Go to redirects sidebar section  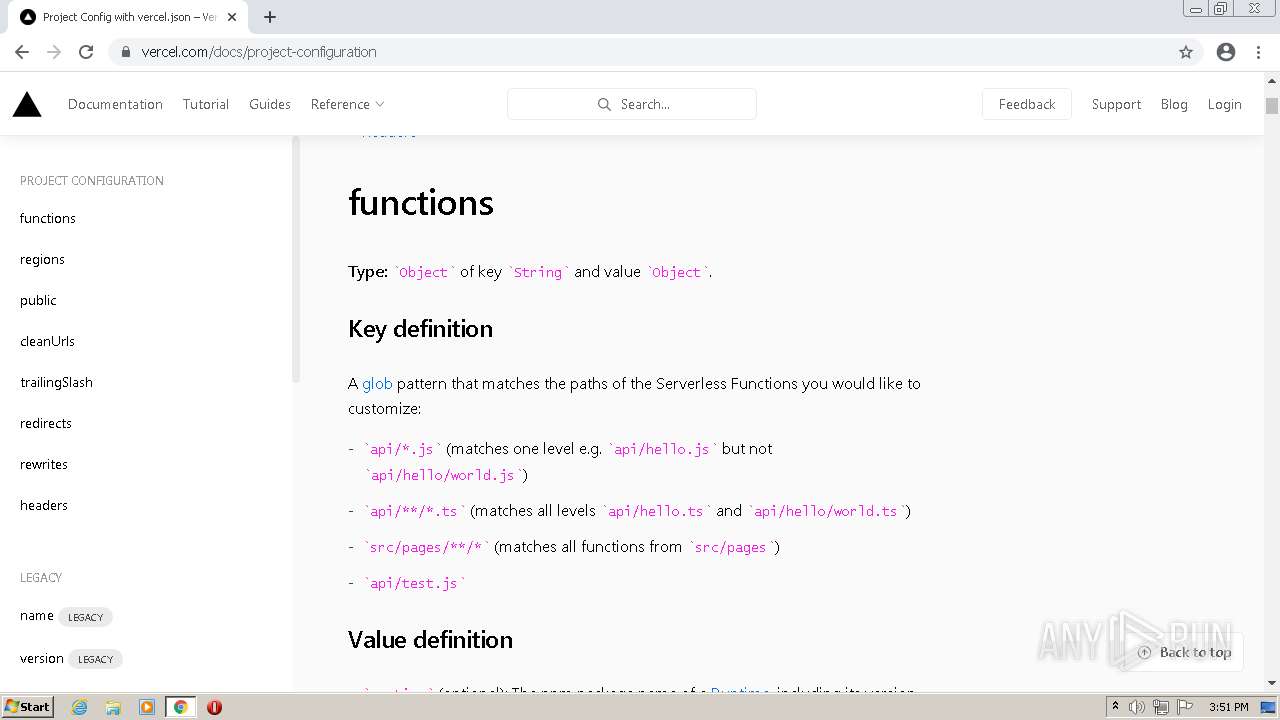click(x=46, y=423)
